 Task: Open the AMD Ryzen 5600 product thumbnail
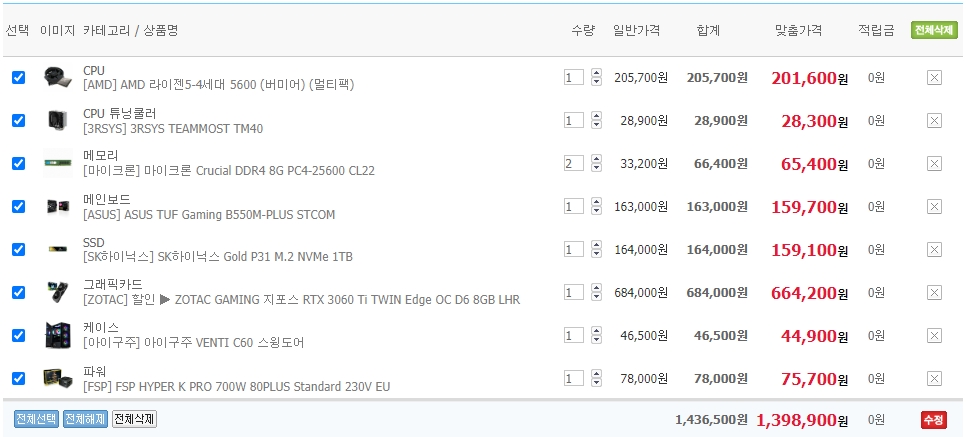pos(58,78)
